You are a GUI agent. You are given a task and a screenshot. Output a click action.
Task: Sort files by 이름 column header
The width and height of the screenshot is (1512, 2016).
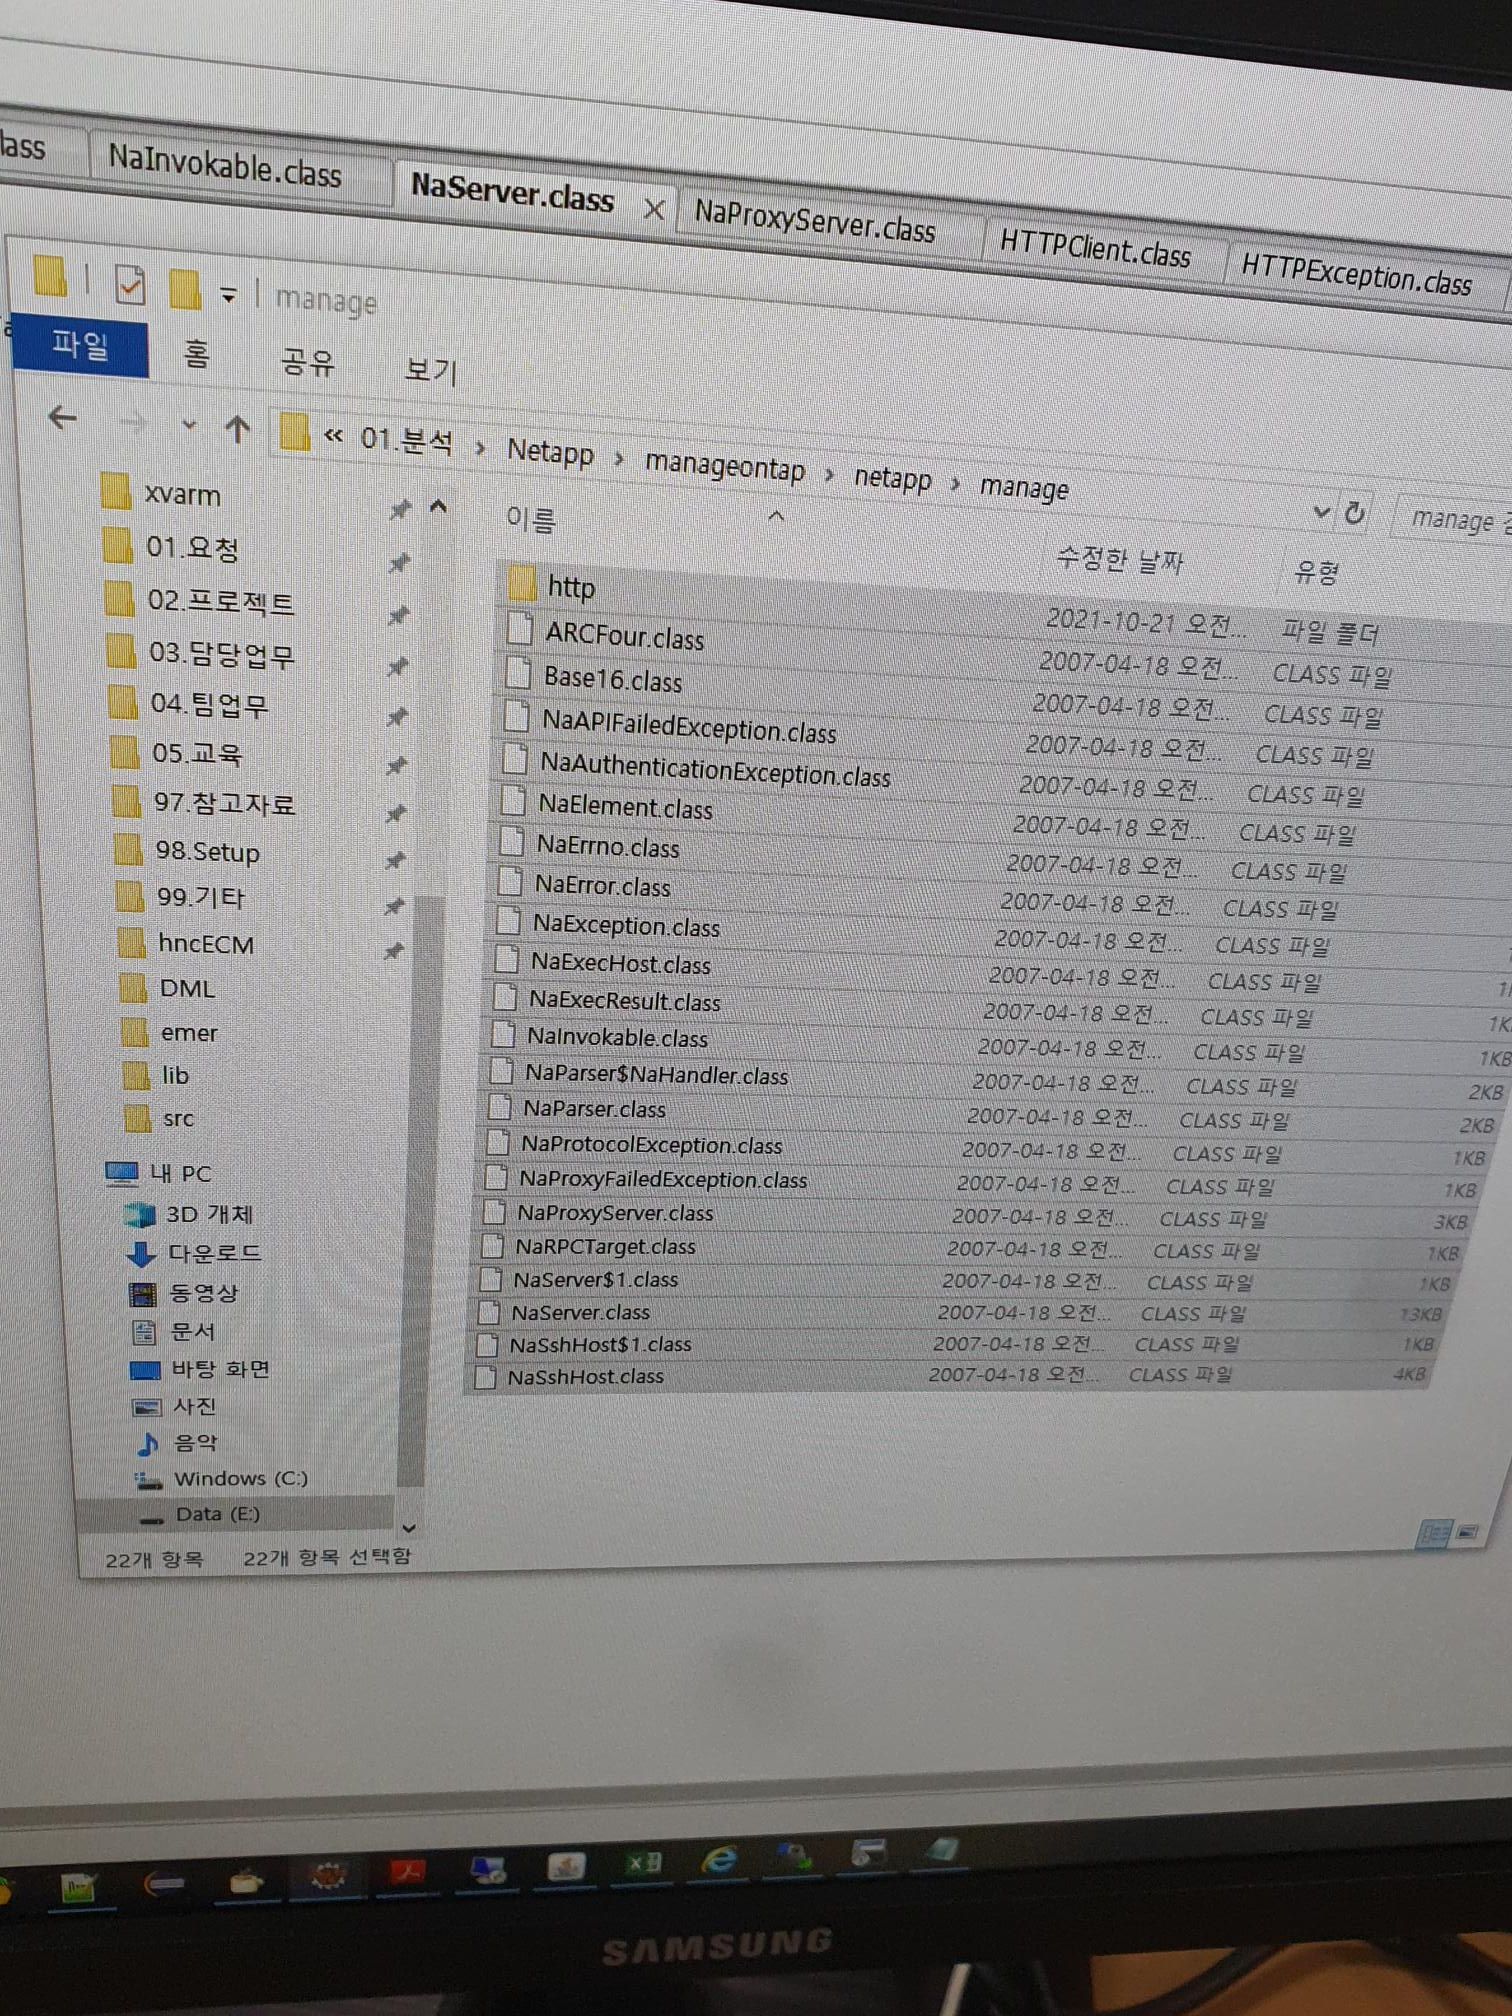pos(530,519)
